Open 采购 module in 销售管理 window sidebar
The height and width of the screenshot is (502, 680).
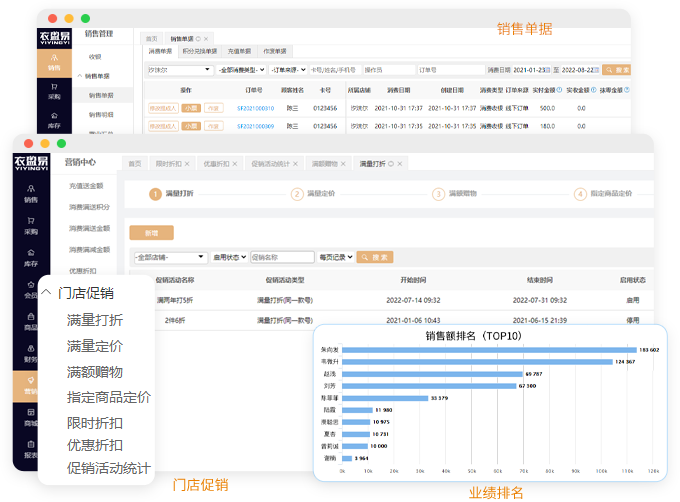pyautogui.click(x=54, y=91)
